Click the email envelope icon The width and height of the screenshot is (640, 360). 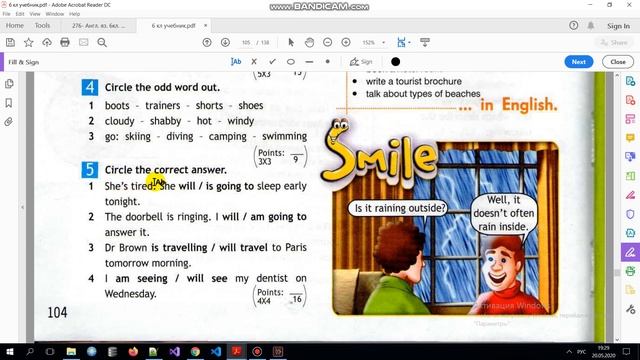pyautogui.click(x=84, y=42)
